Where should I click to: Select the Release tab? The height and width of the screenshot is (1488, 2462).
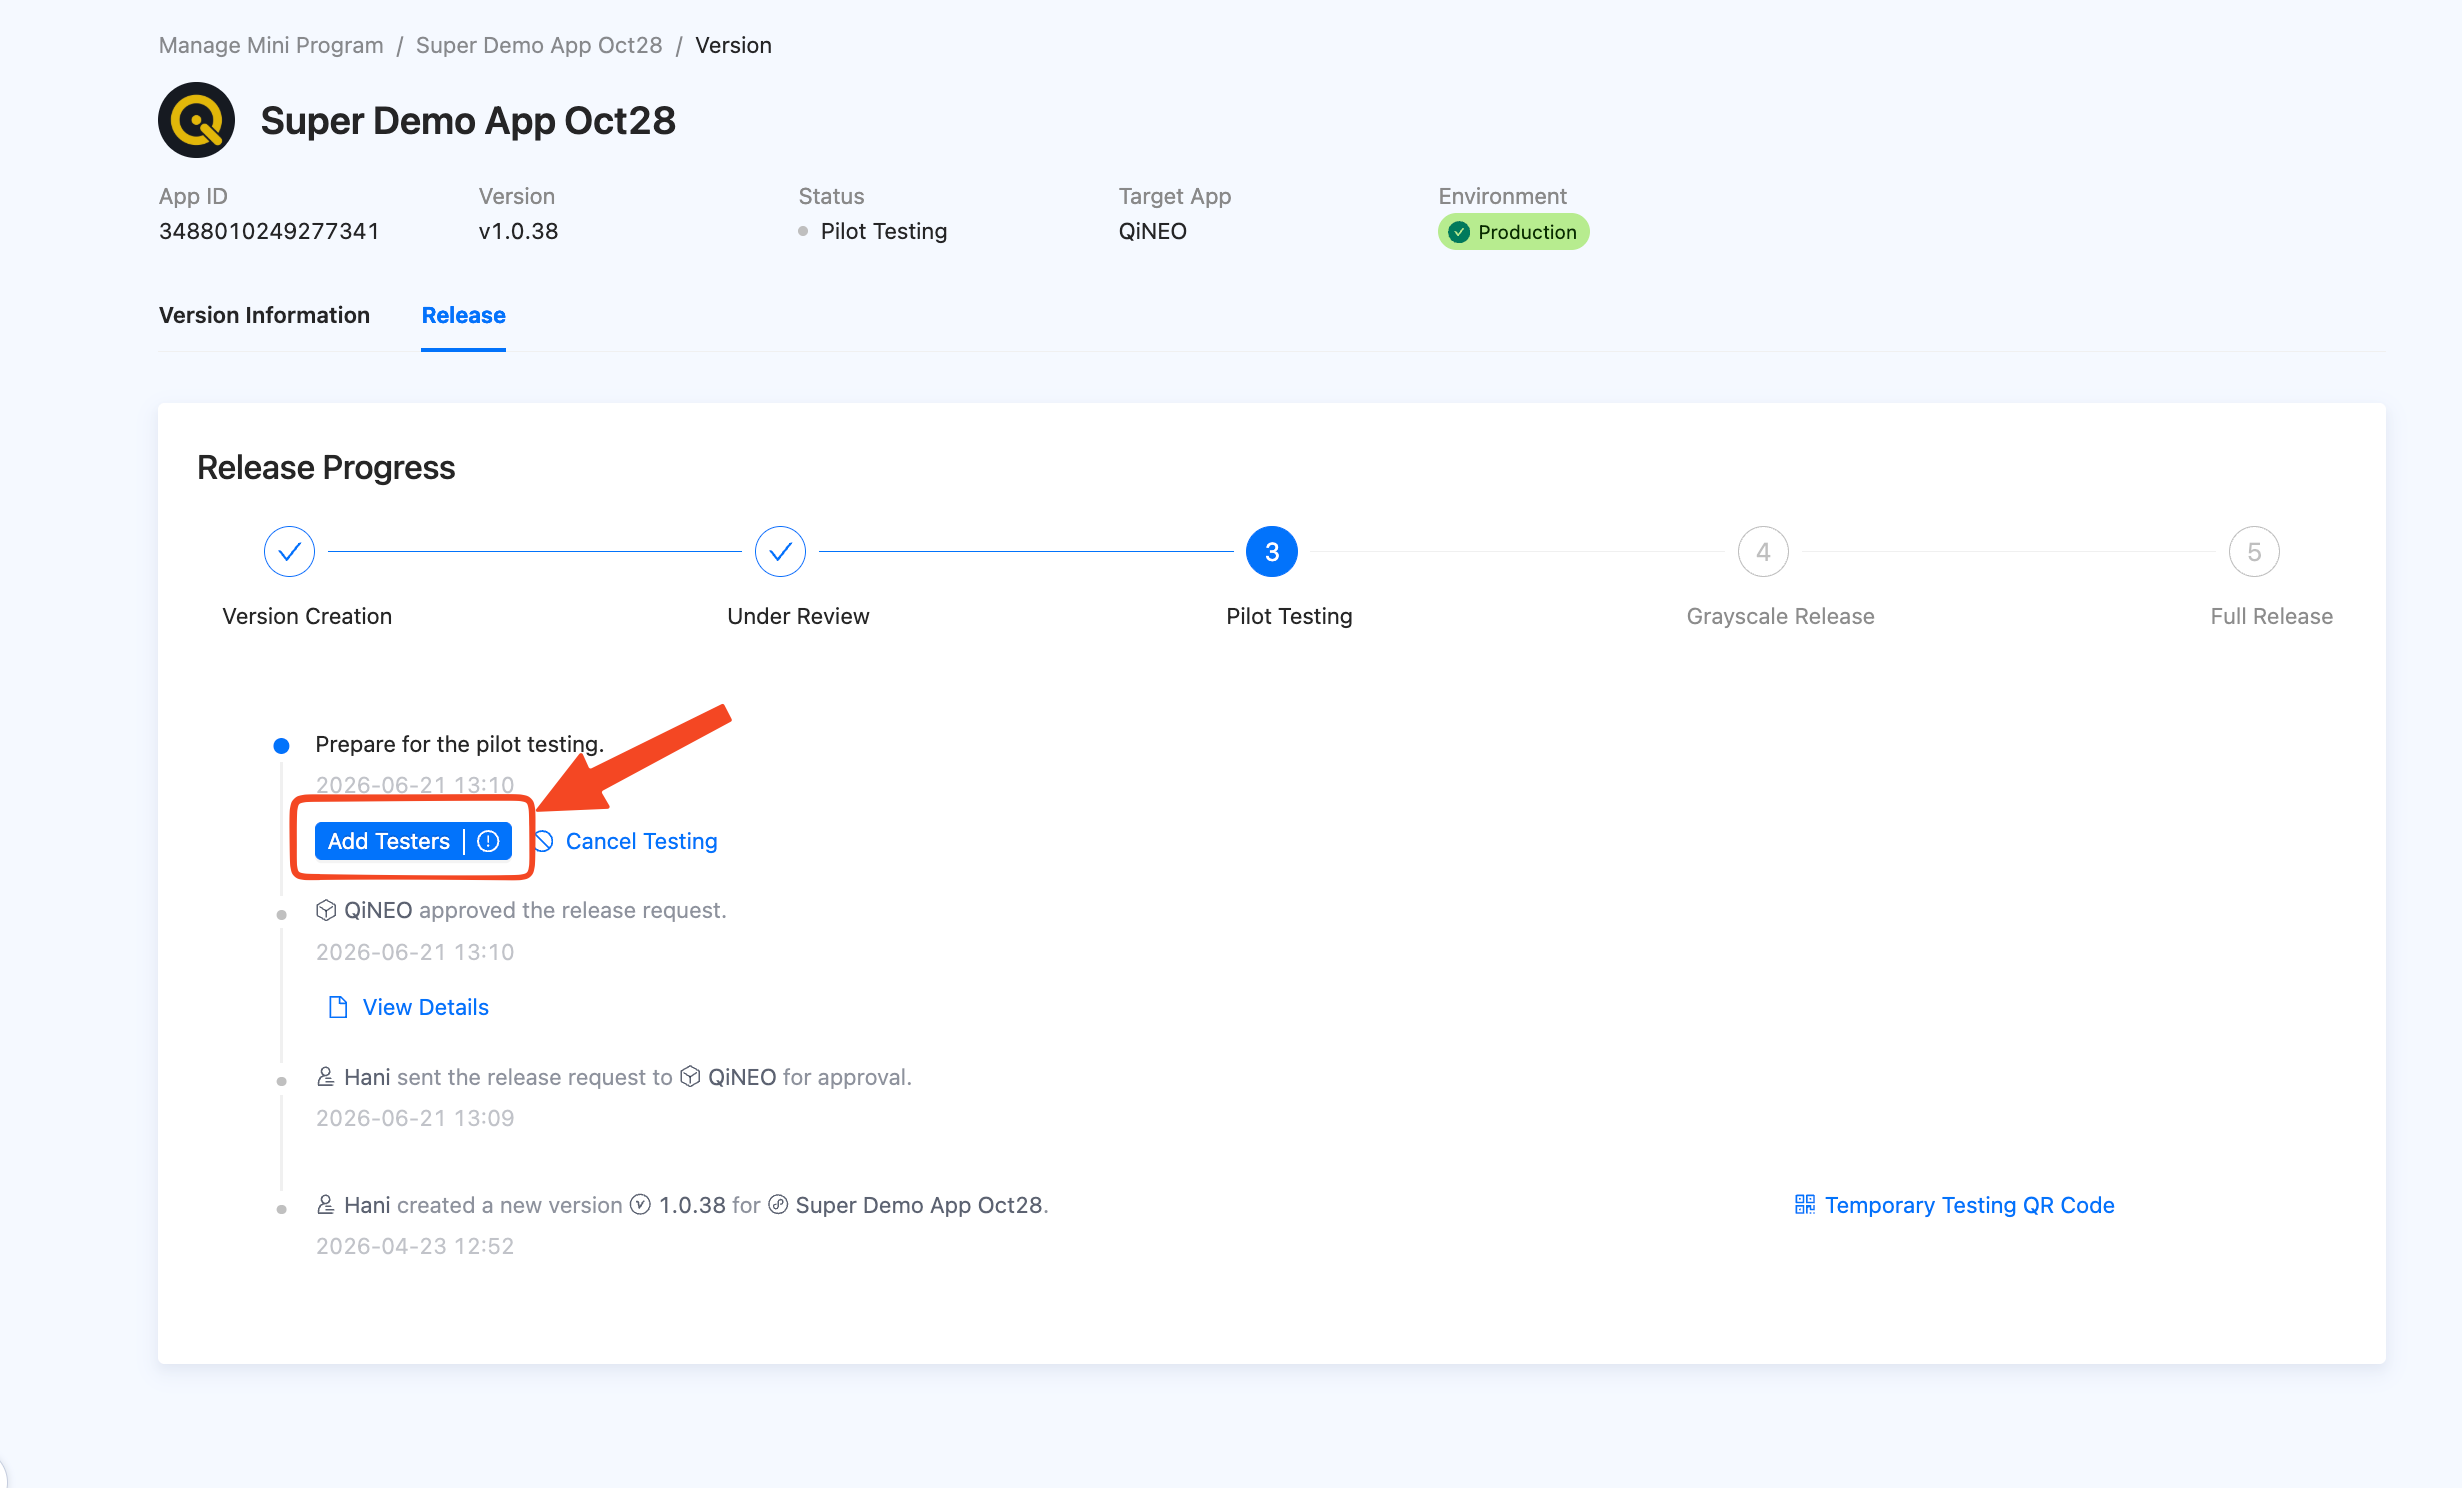tap(463, 315)
